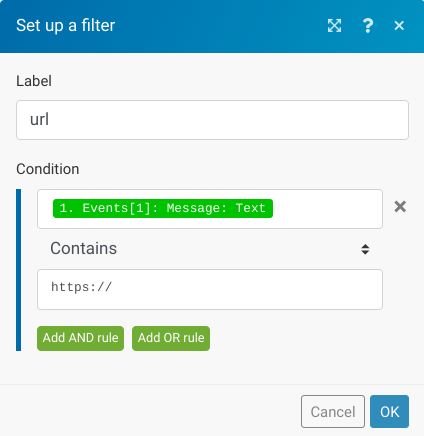Viewport: 424px width, 436px height.
Task: Click the blue condition group bar
Action: tap(18, 270)
